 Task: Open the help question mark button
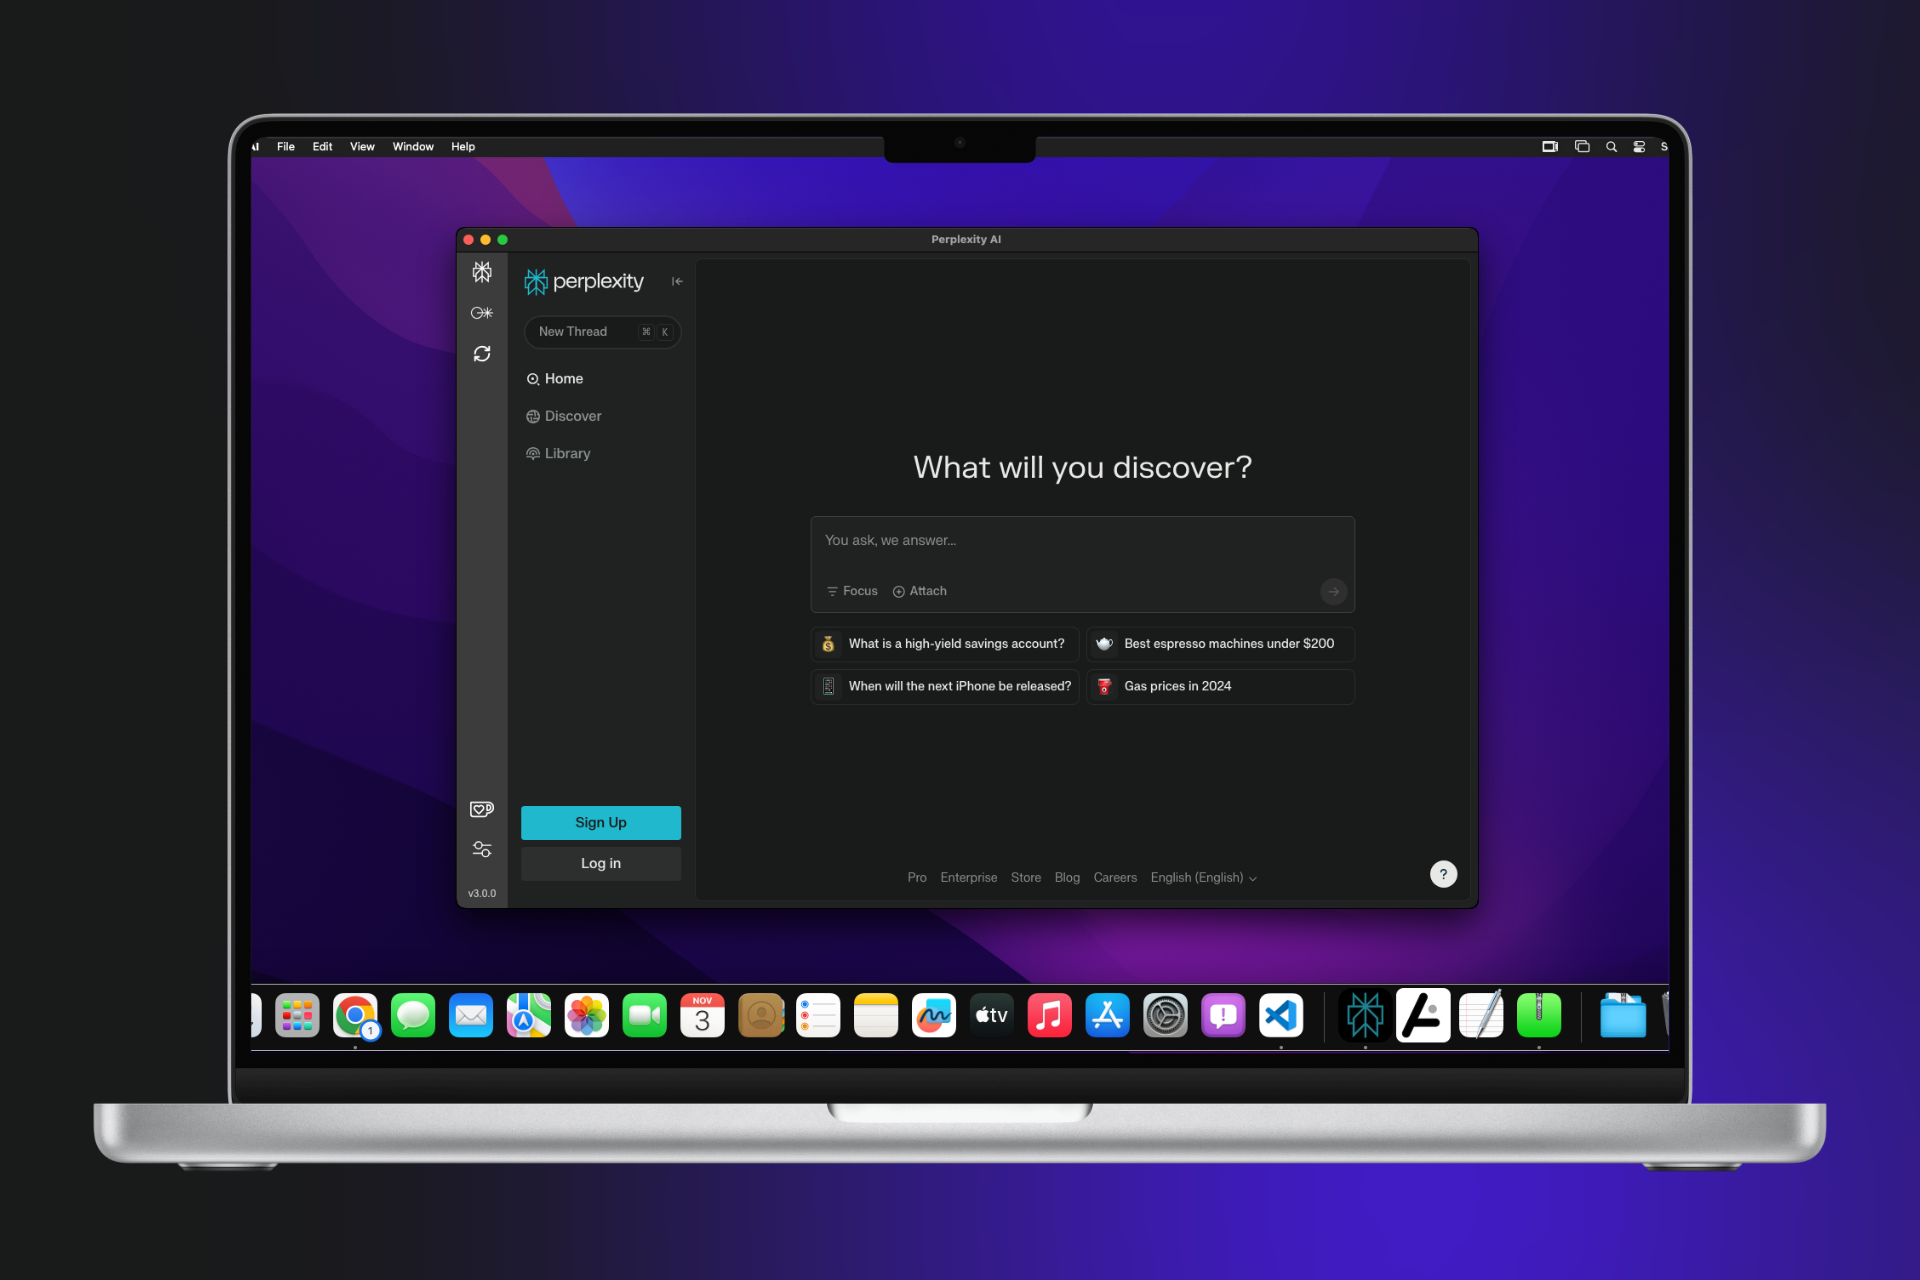[1443, 874]
